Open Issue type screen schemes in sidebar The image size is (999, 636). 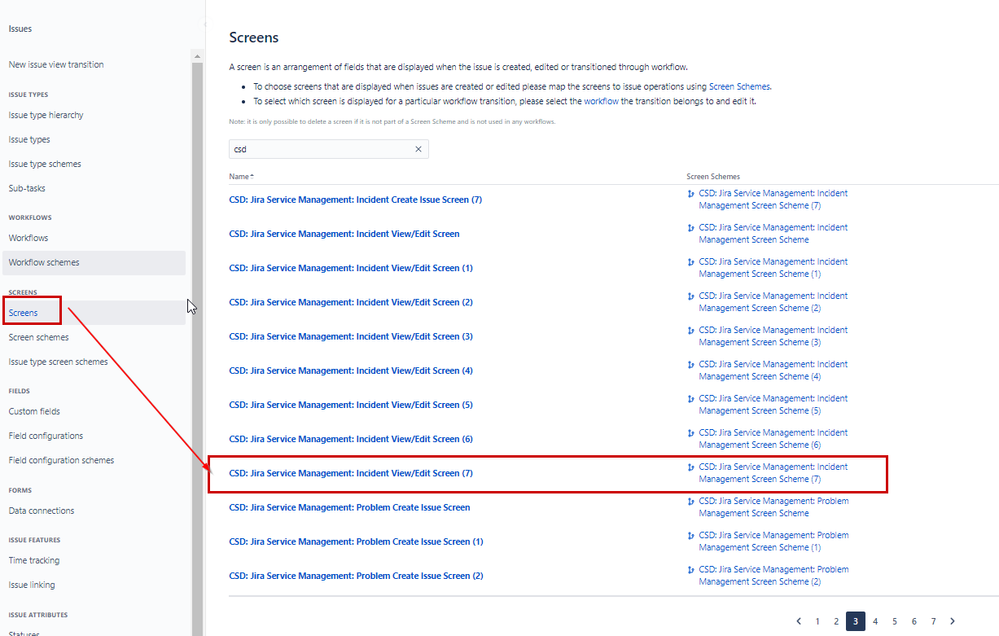[x=58, y=362]
